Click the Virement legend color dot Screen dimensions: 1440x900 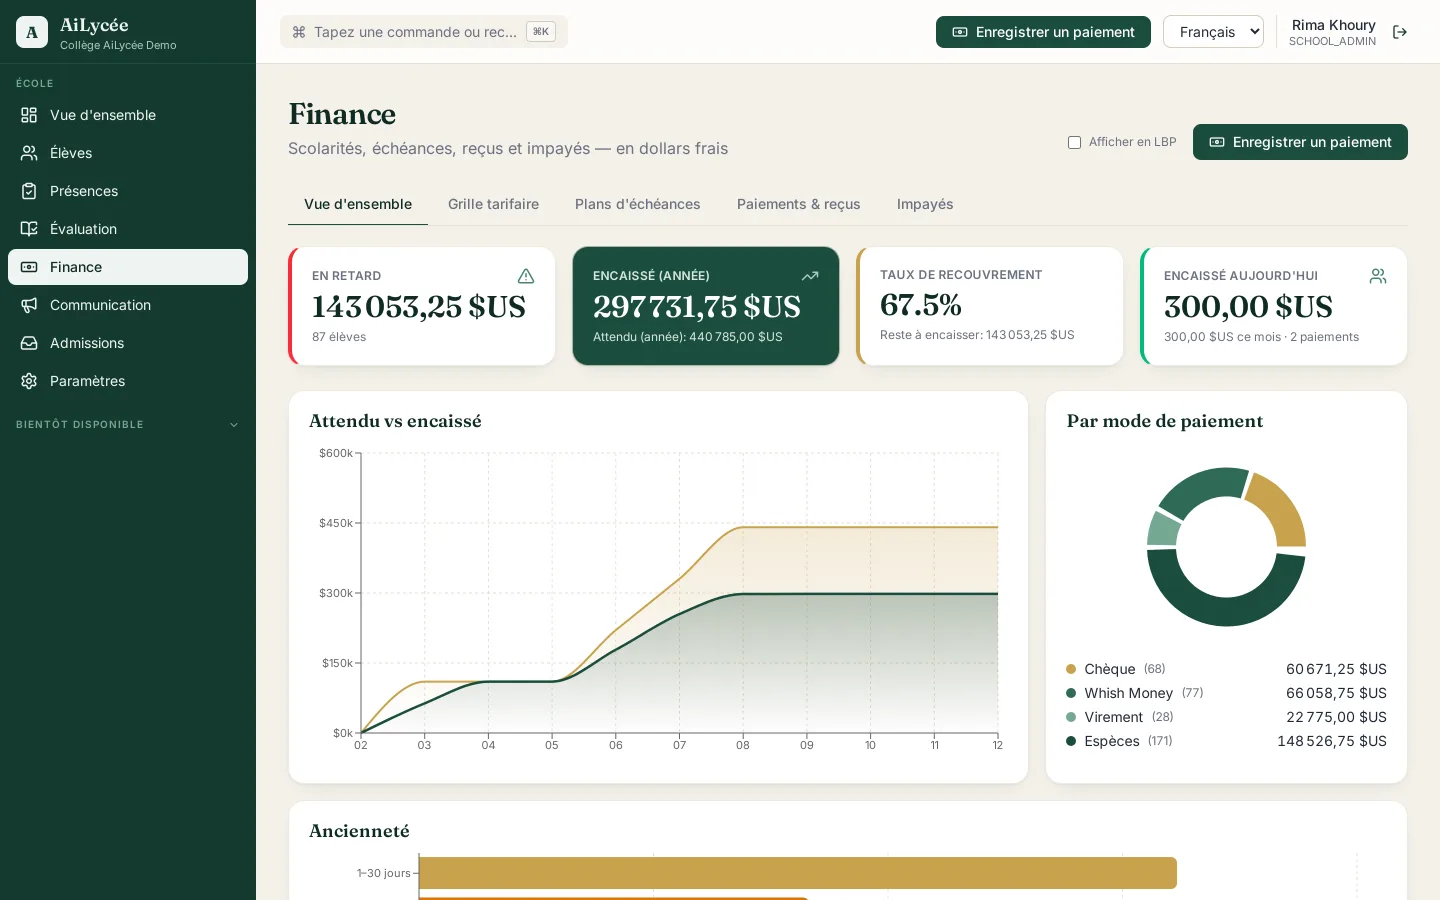(x=1071, y=717)
